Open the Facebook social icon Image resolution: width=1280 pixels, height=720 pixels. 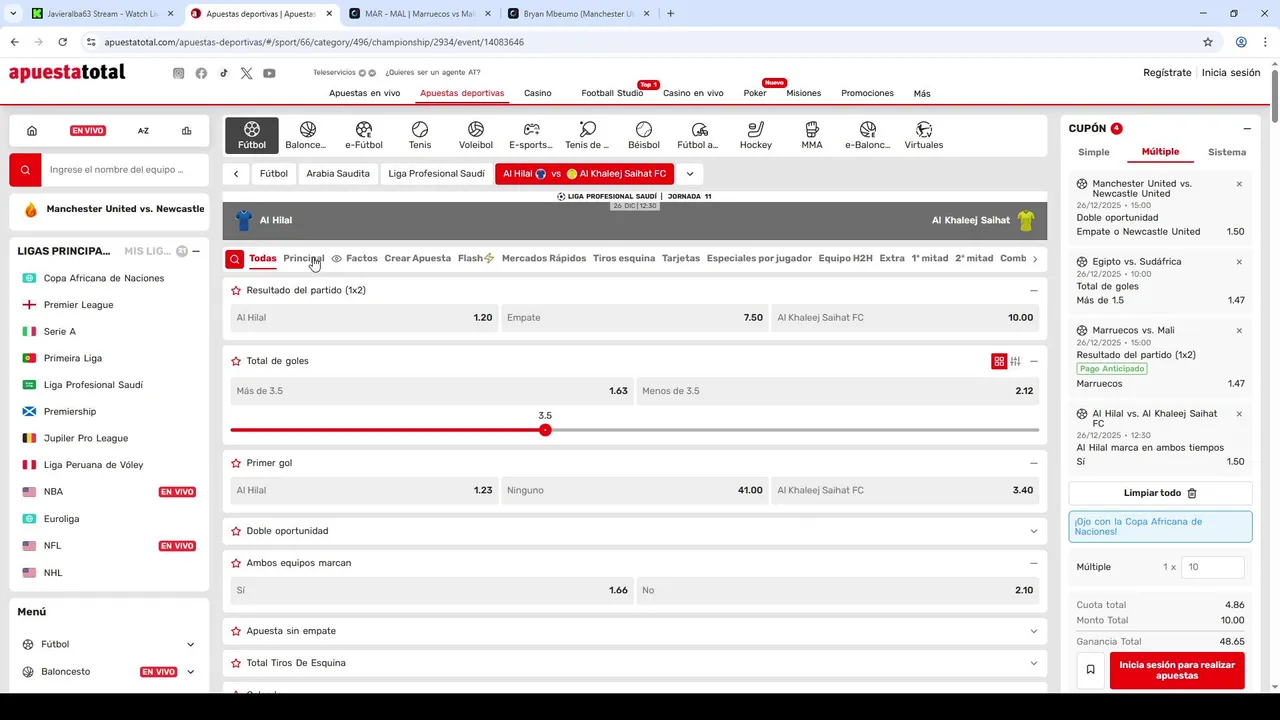point(201,73)
